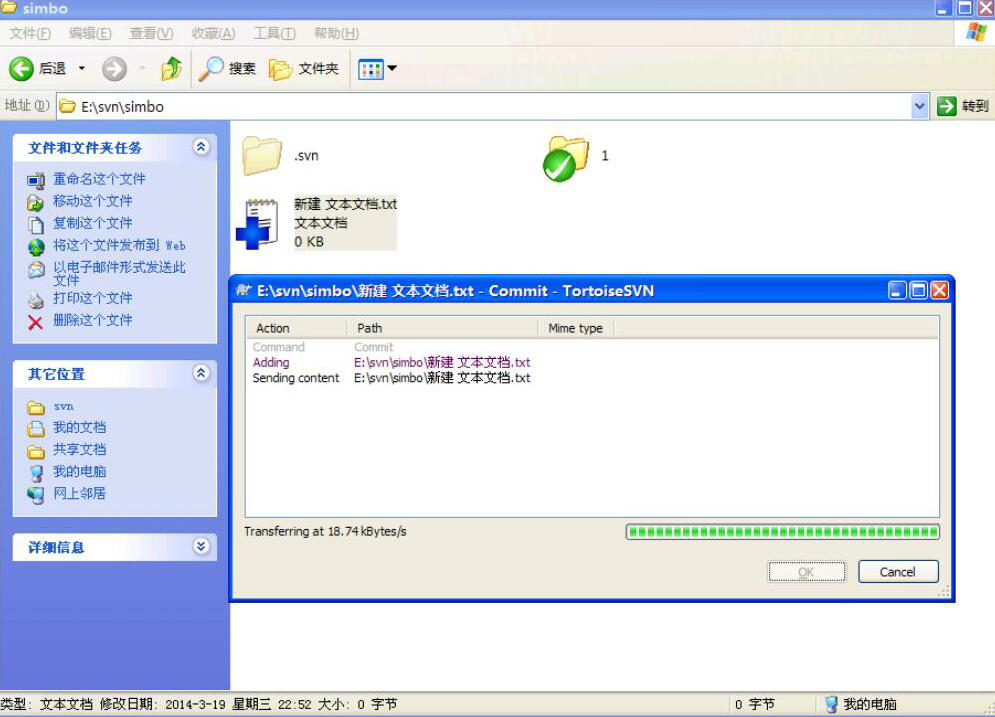The image size is (995, 717).
Task: Expand the 详细信息 panel
Action: click(x=201, y=546)
